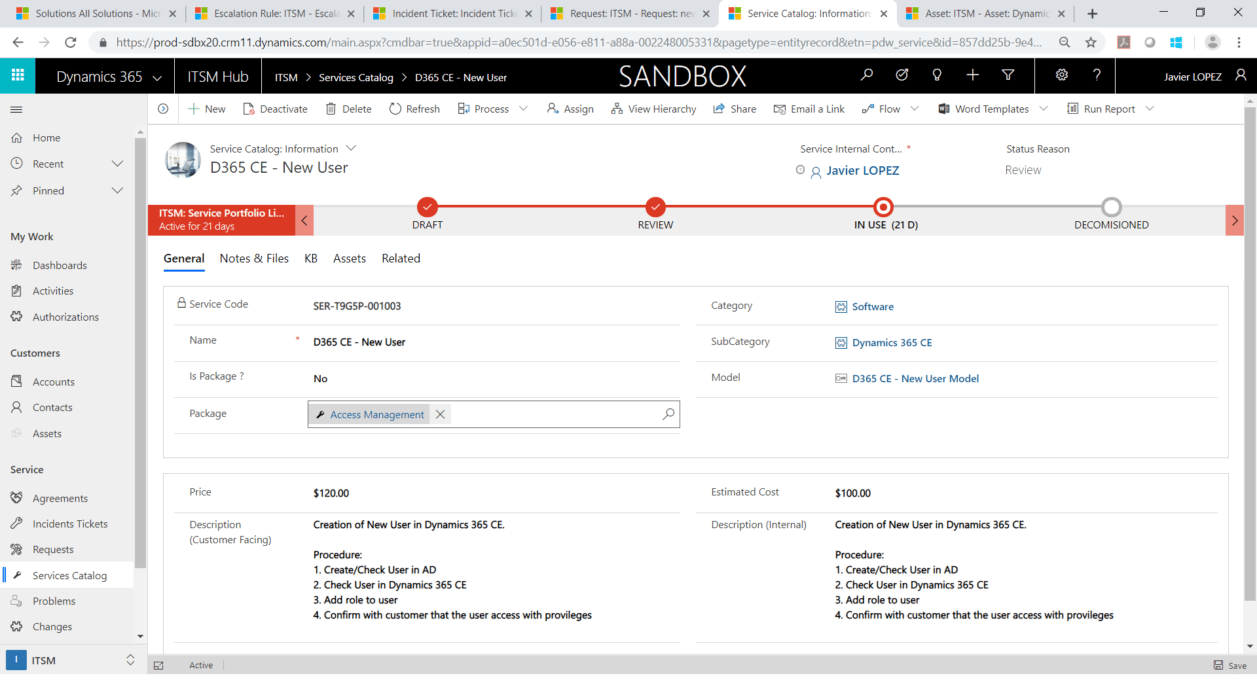Click the Package lookup search icon

point(669,414)
